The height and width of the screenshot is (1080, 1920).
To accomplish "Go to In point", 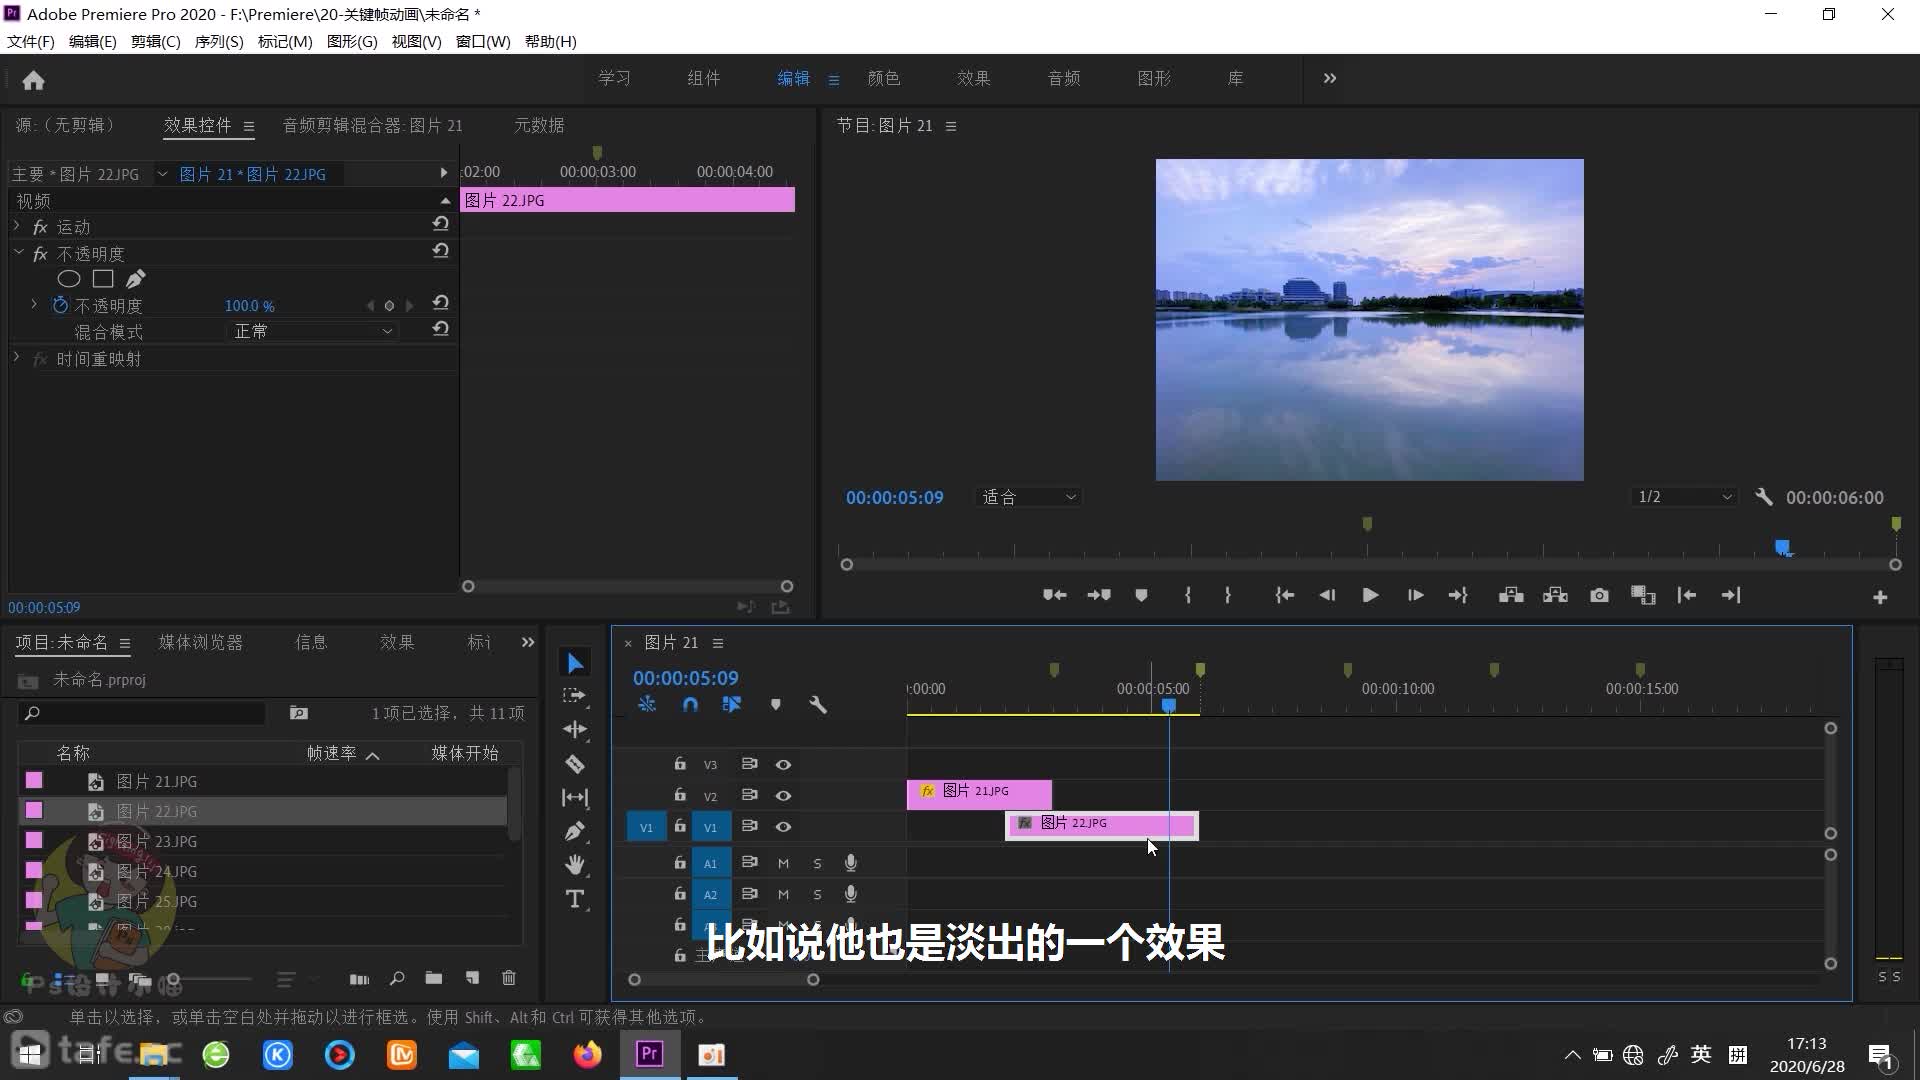I will pos(1284,596).
